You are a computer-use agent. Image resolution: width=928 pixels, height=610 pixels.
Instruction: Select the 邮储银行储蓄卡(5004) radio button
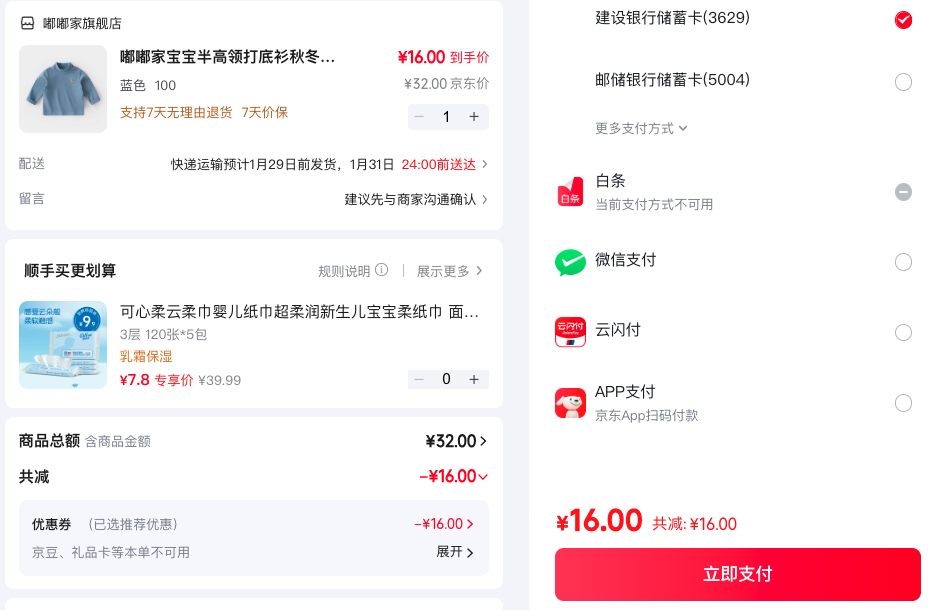(903, 82)
